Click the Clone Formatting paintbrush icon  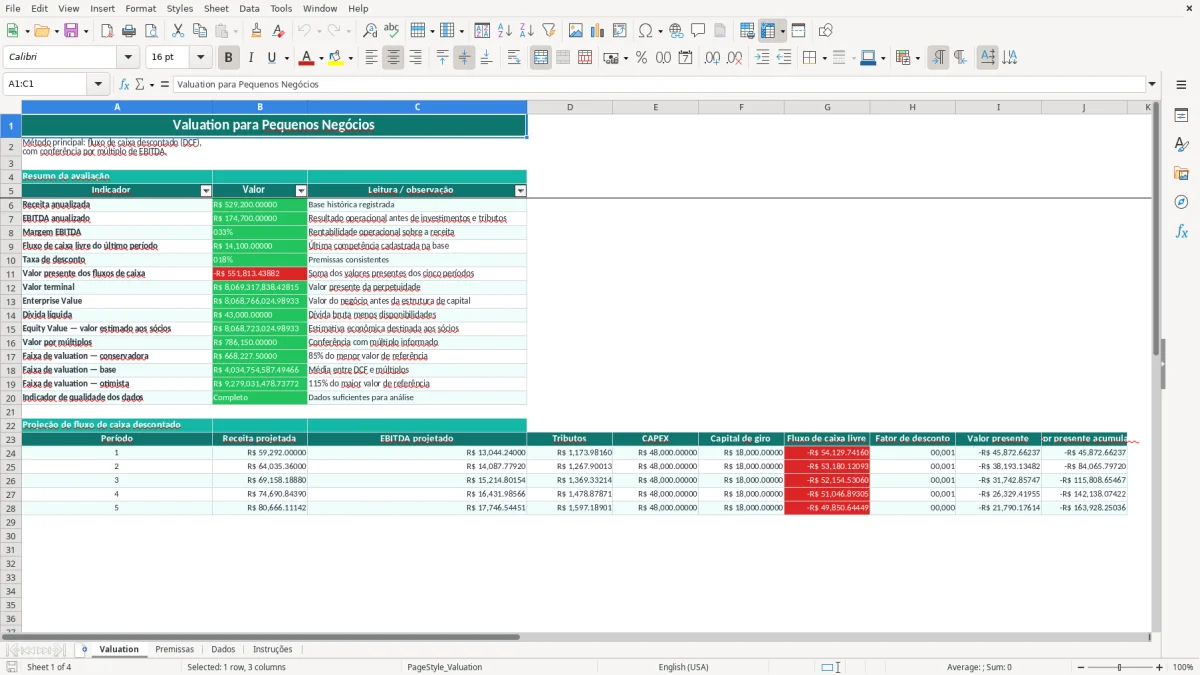pos(256,31)
